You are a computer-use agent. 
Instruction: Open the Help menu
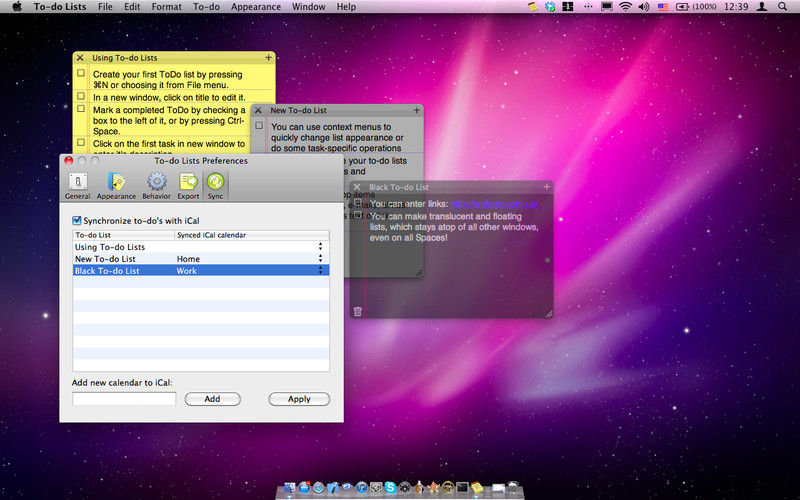coord(346,7)
